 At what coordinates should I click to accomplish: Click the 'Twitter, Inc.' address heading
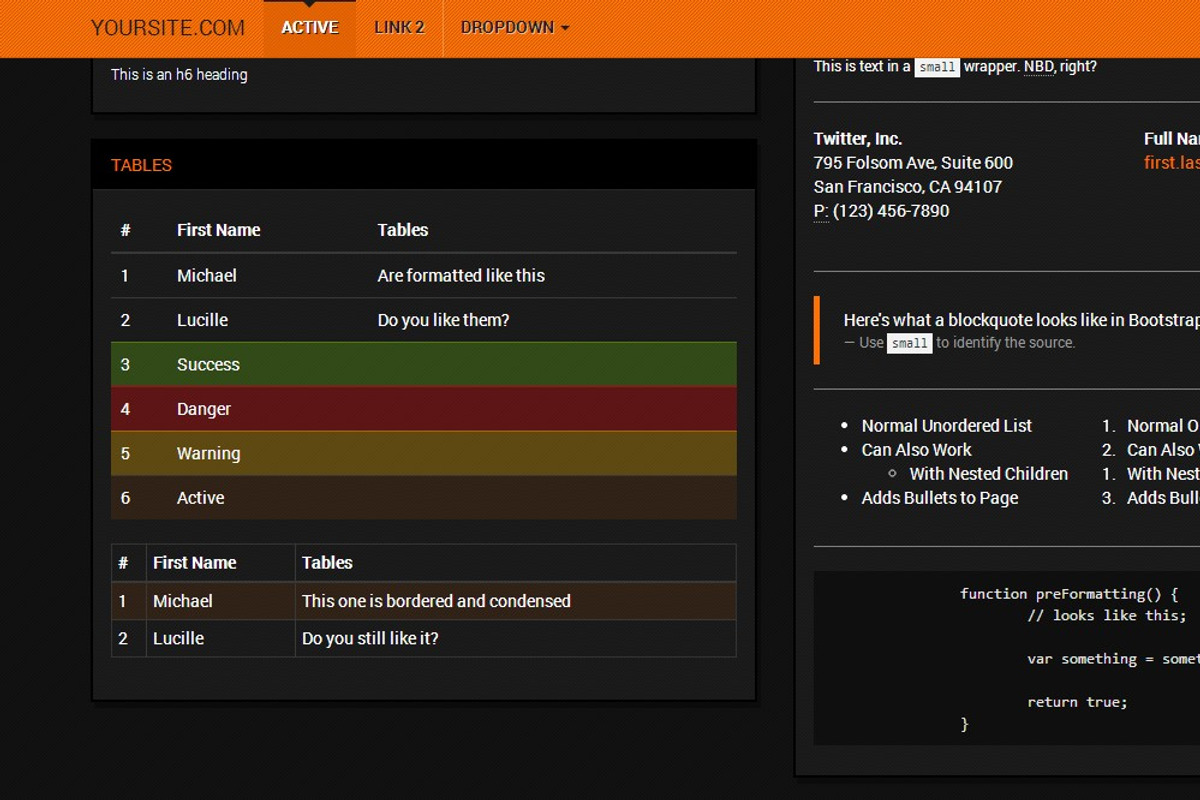click(x=858, y=139)
